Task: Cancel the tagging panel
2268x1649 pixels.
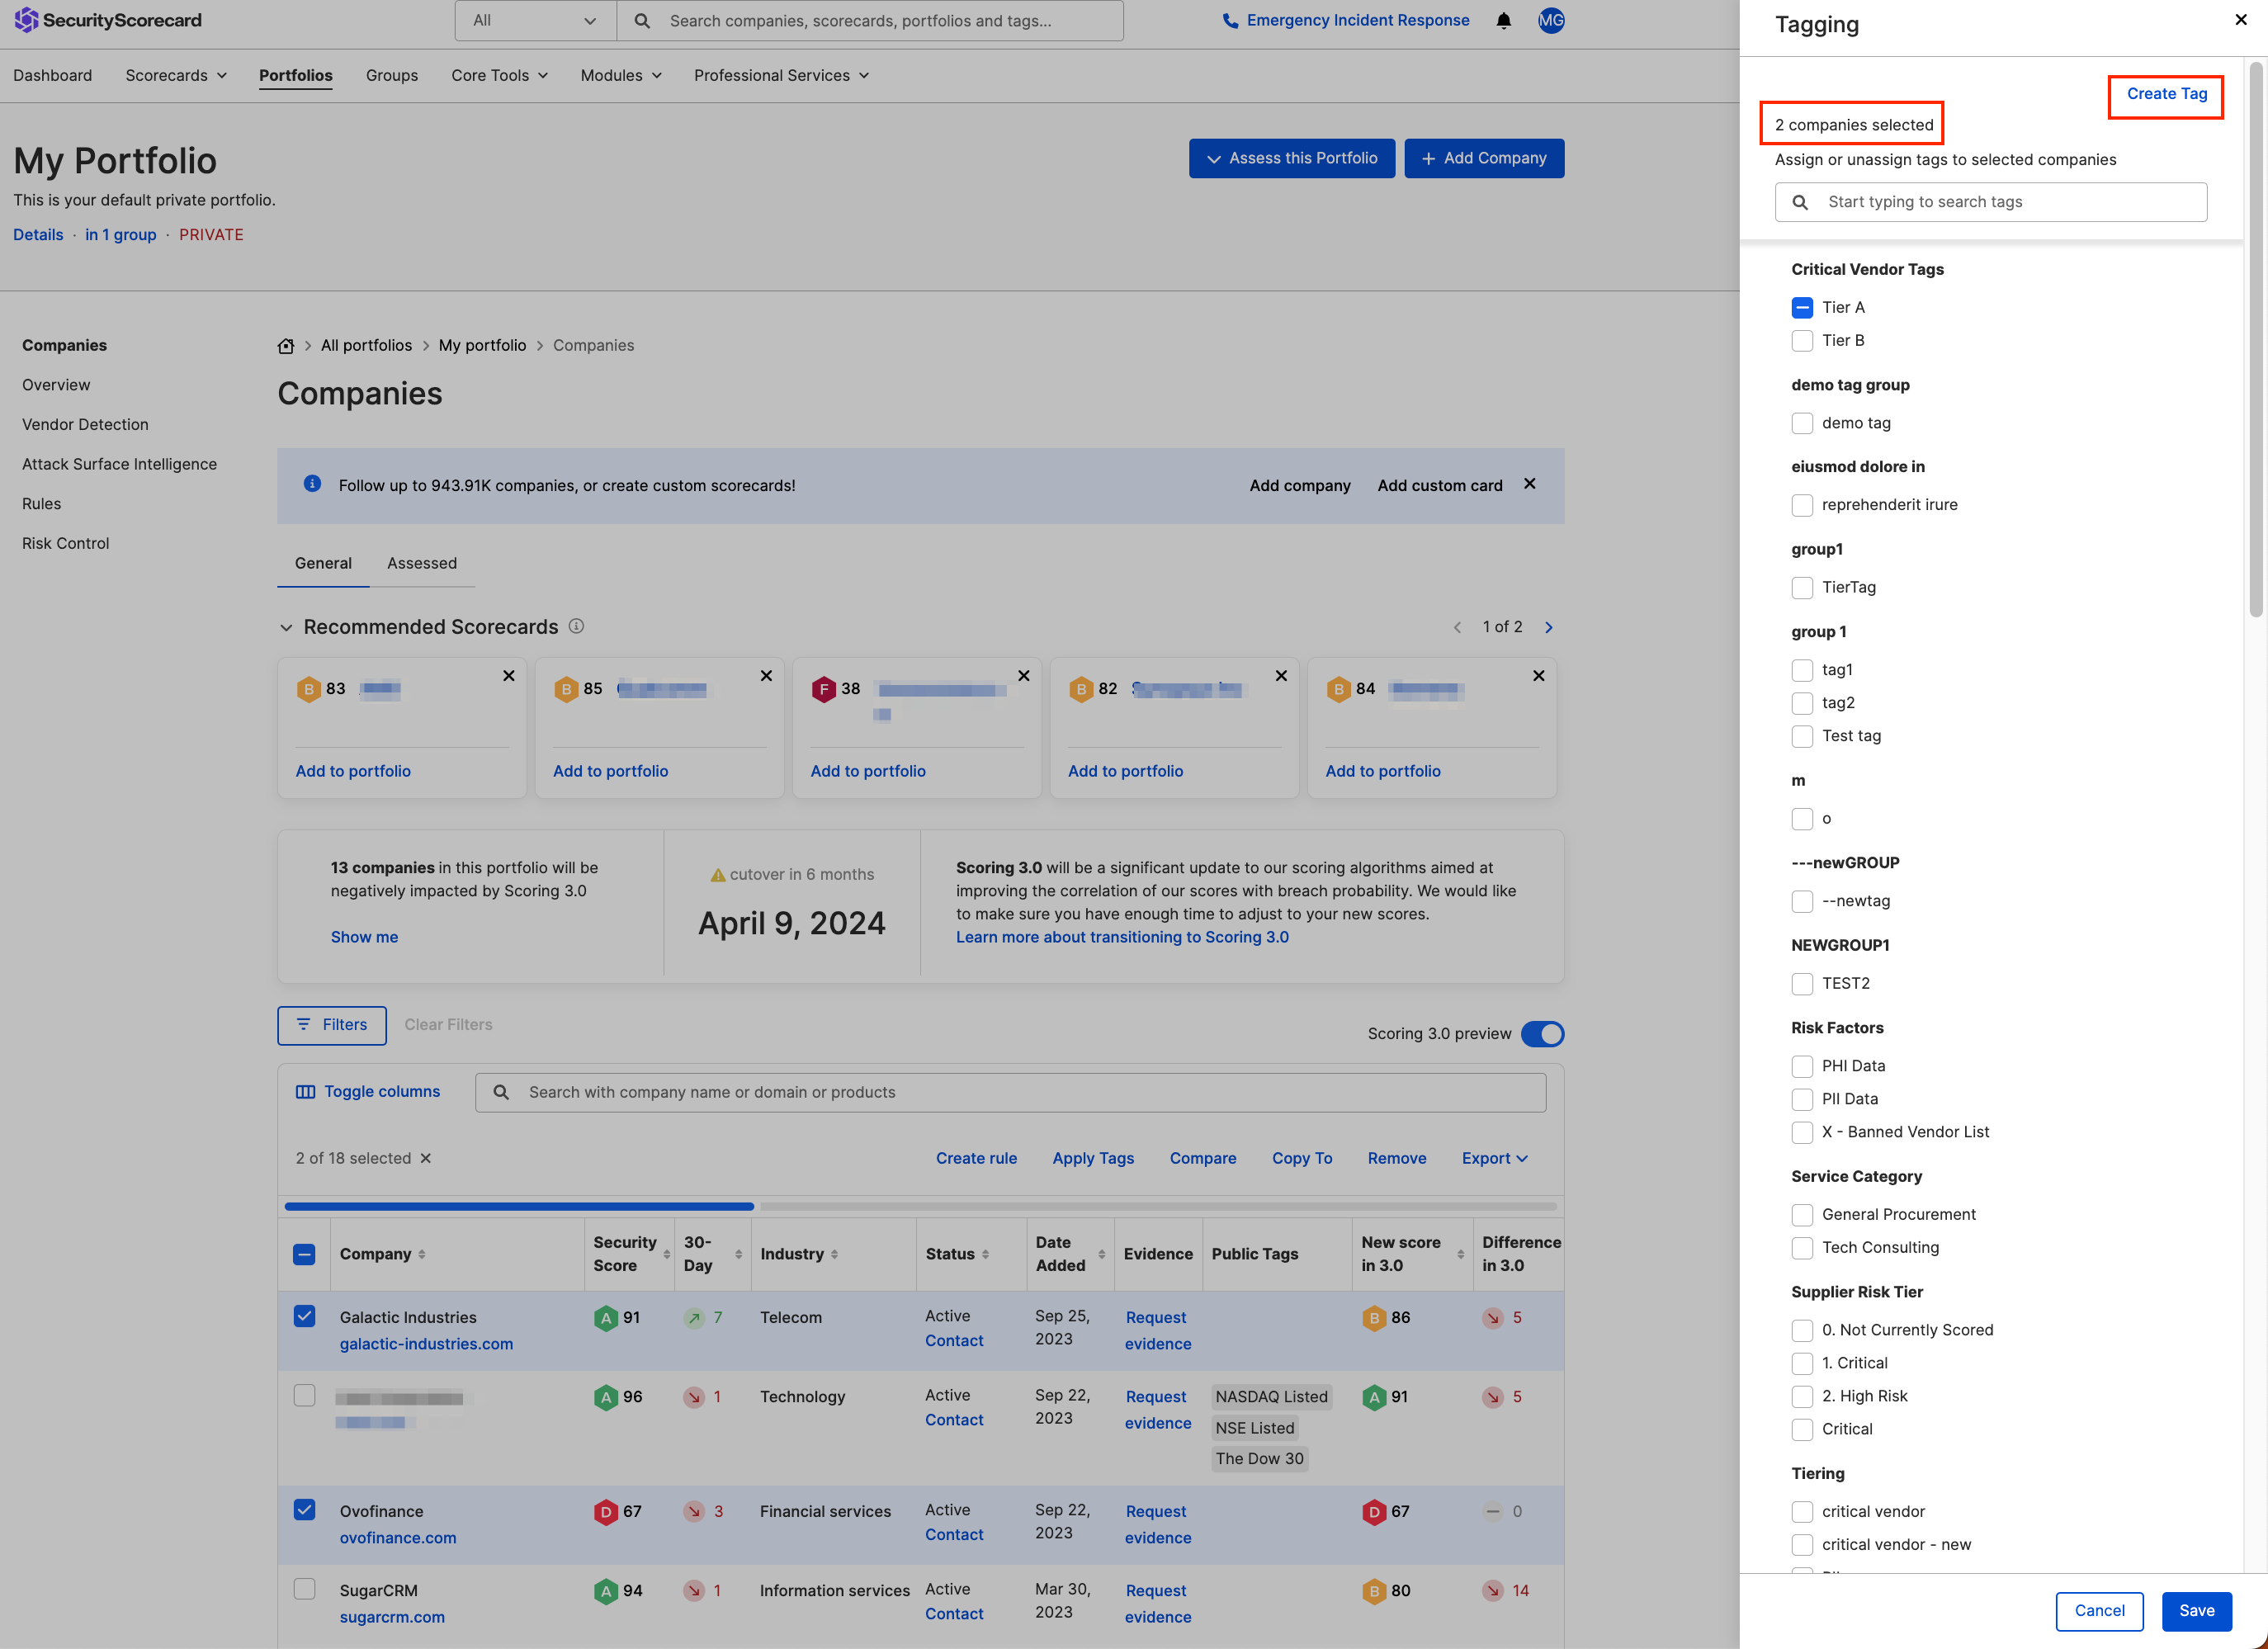Action: 2099,1611
